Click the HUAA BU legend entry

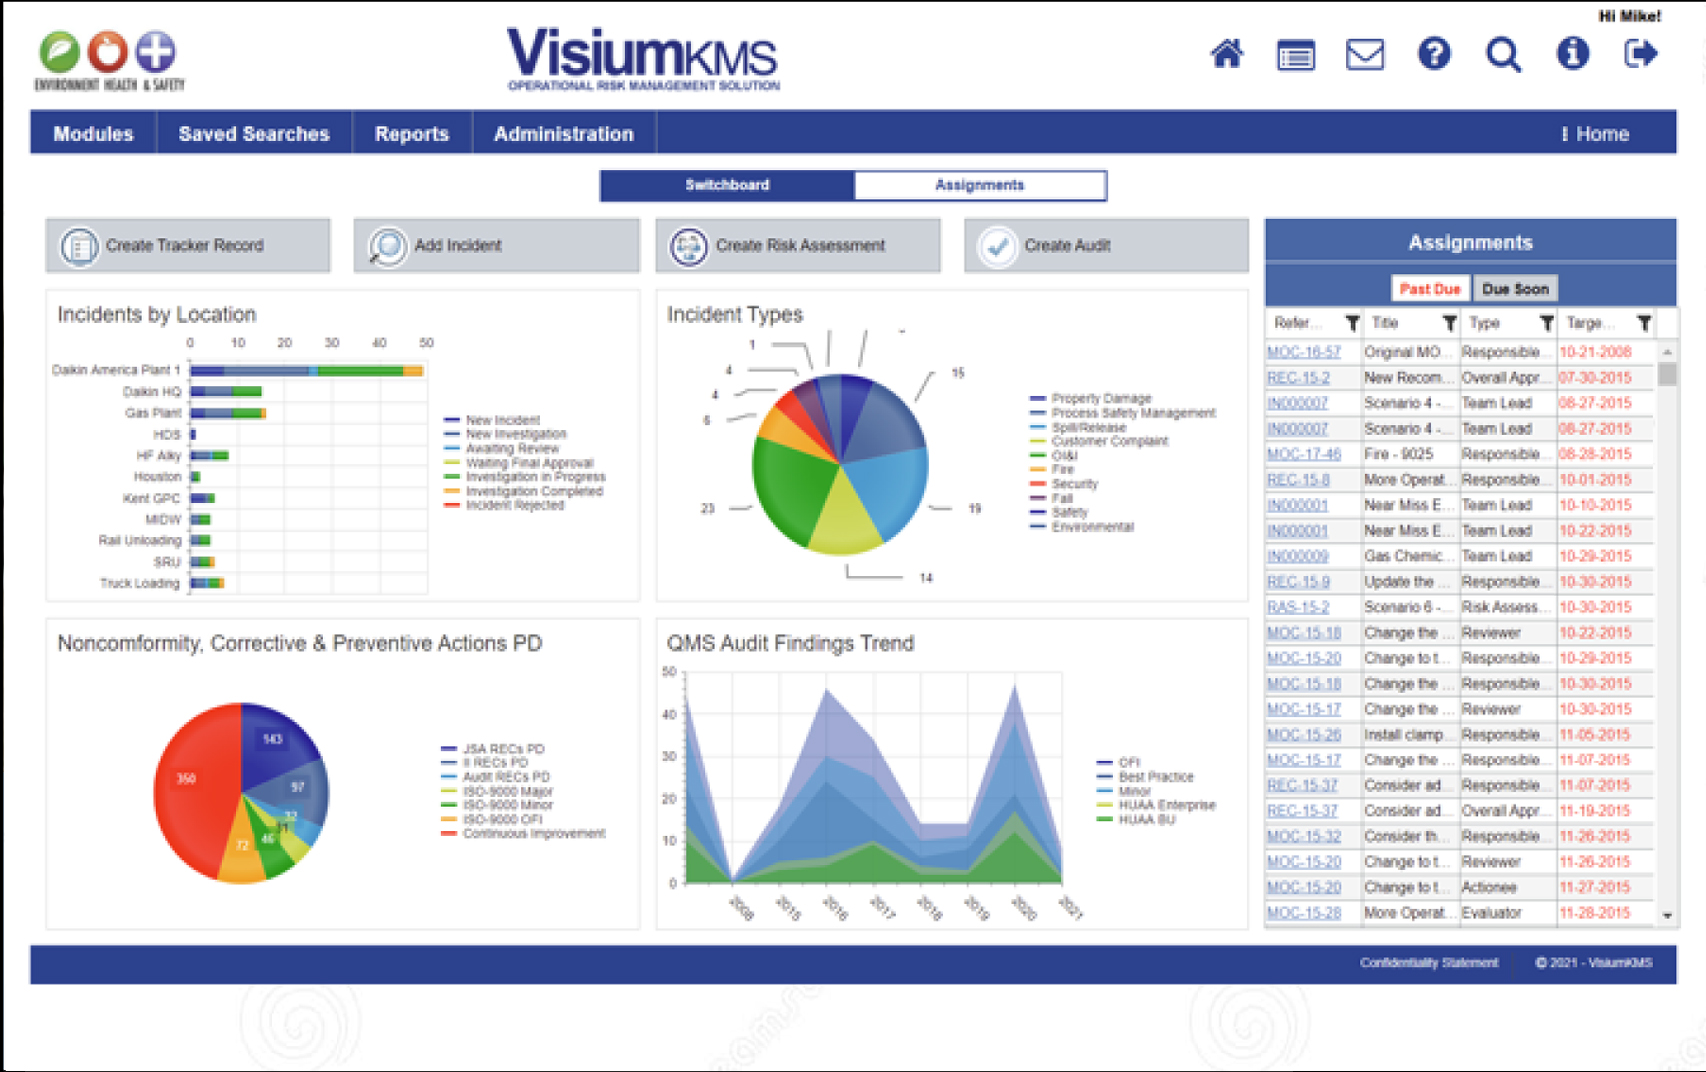coord(1136,819)
